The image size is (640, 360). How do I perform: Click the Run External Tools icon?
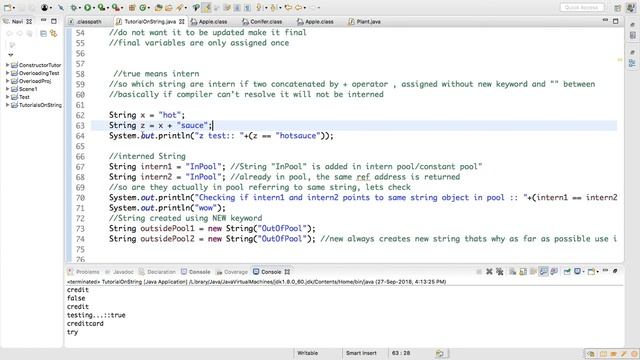(116, 7)
